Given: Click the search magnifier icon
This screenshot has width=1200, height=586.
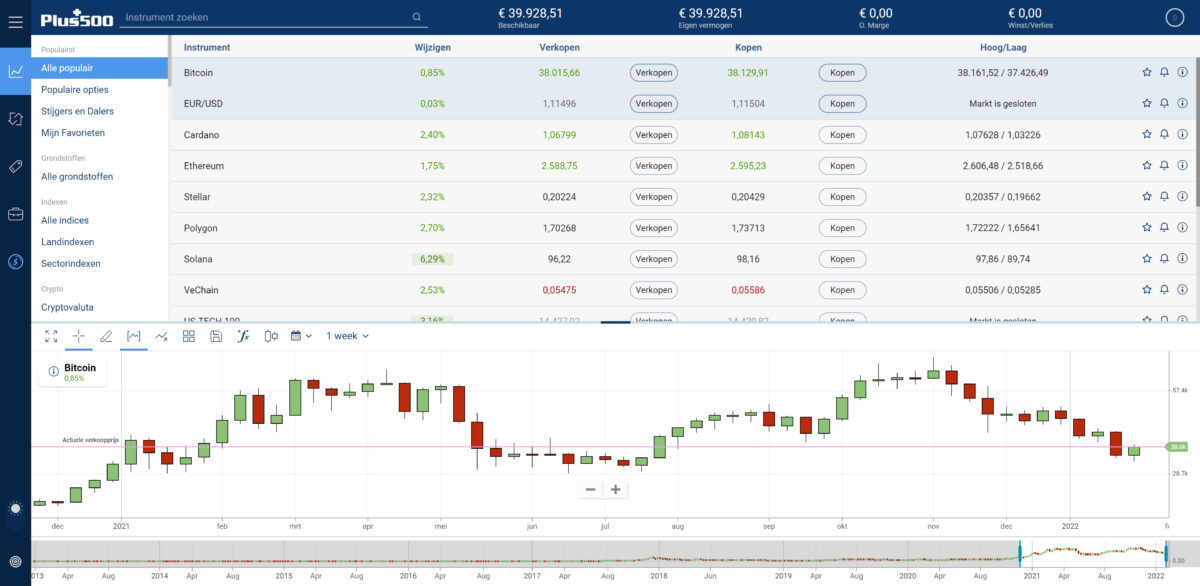Looking at the screenshot, I should pos(417,17).
